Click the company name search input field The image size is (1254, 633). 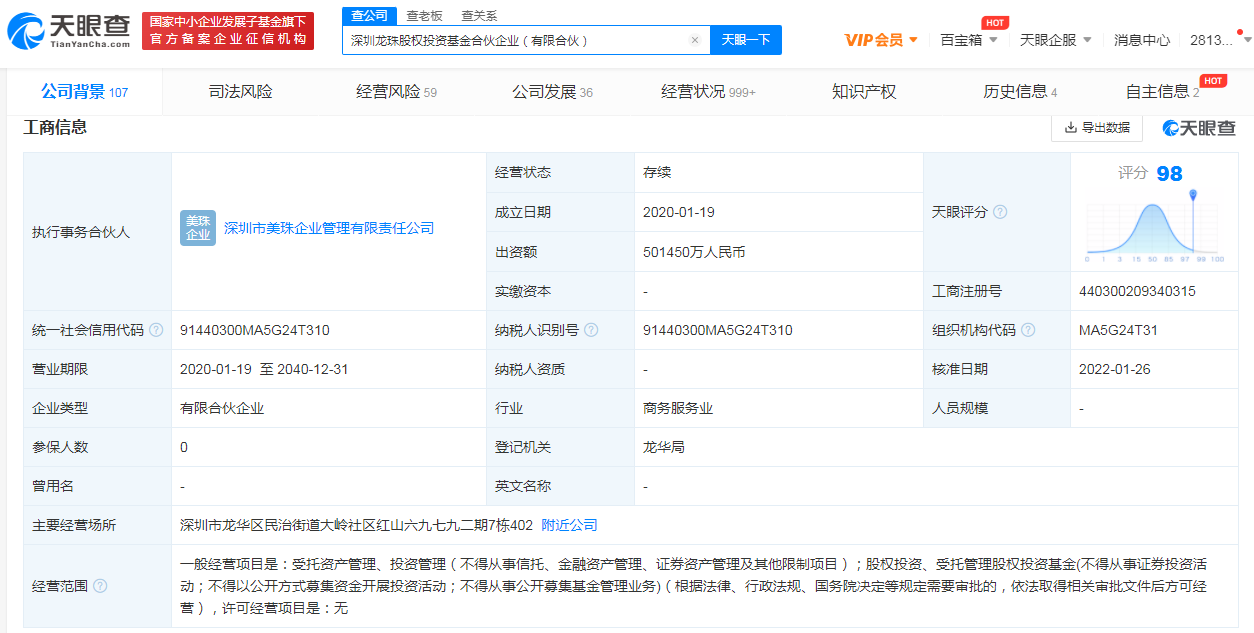point(515,40)
